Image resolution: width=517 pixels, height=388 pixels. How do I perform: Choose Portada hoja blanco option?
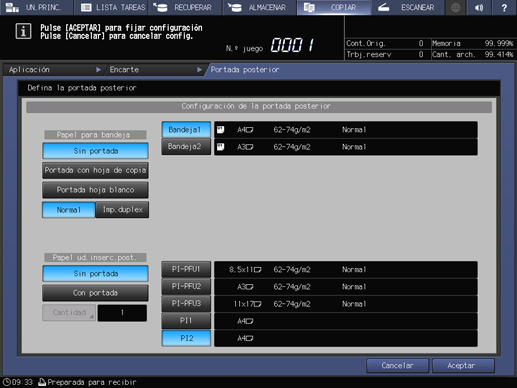(x=95, y=190)
